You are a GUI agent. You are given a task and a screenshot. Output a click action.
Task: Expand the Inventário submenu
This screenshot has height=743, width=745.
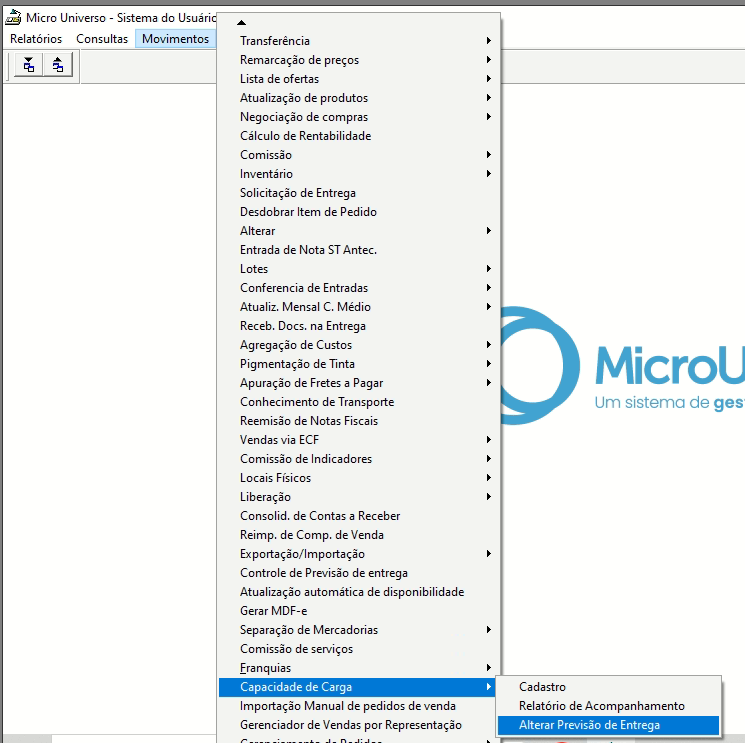coord(266,174)
